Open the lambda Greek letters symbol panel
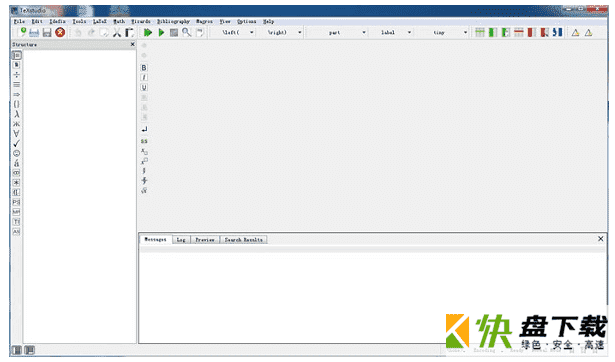This screenshot has width=615, height=362. click(16, 114)
